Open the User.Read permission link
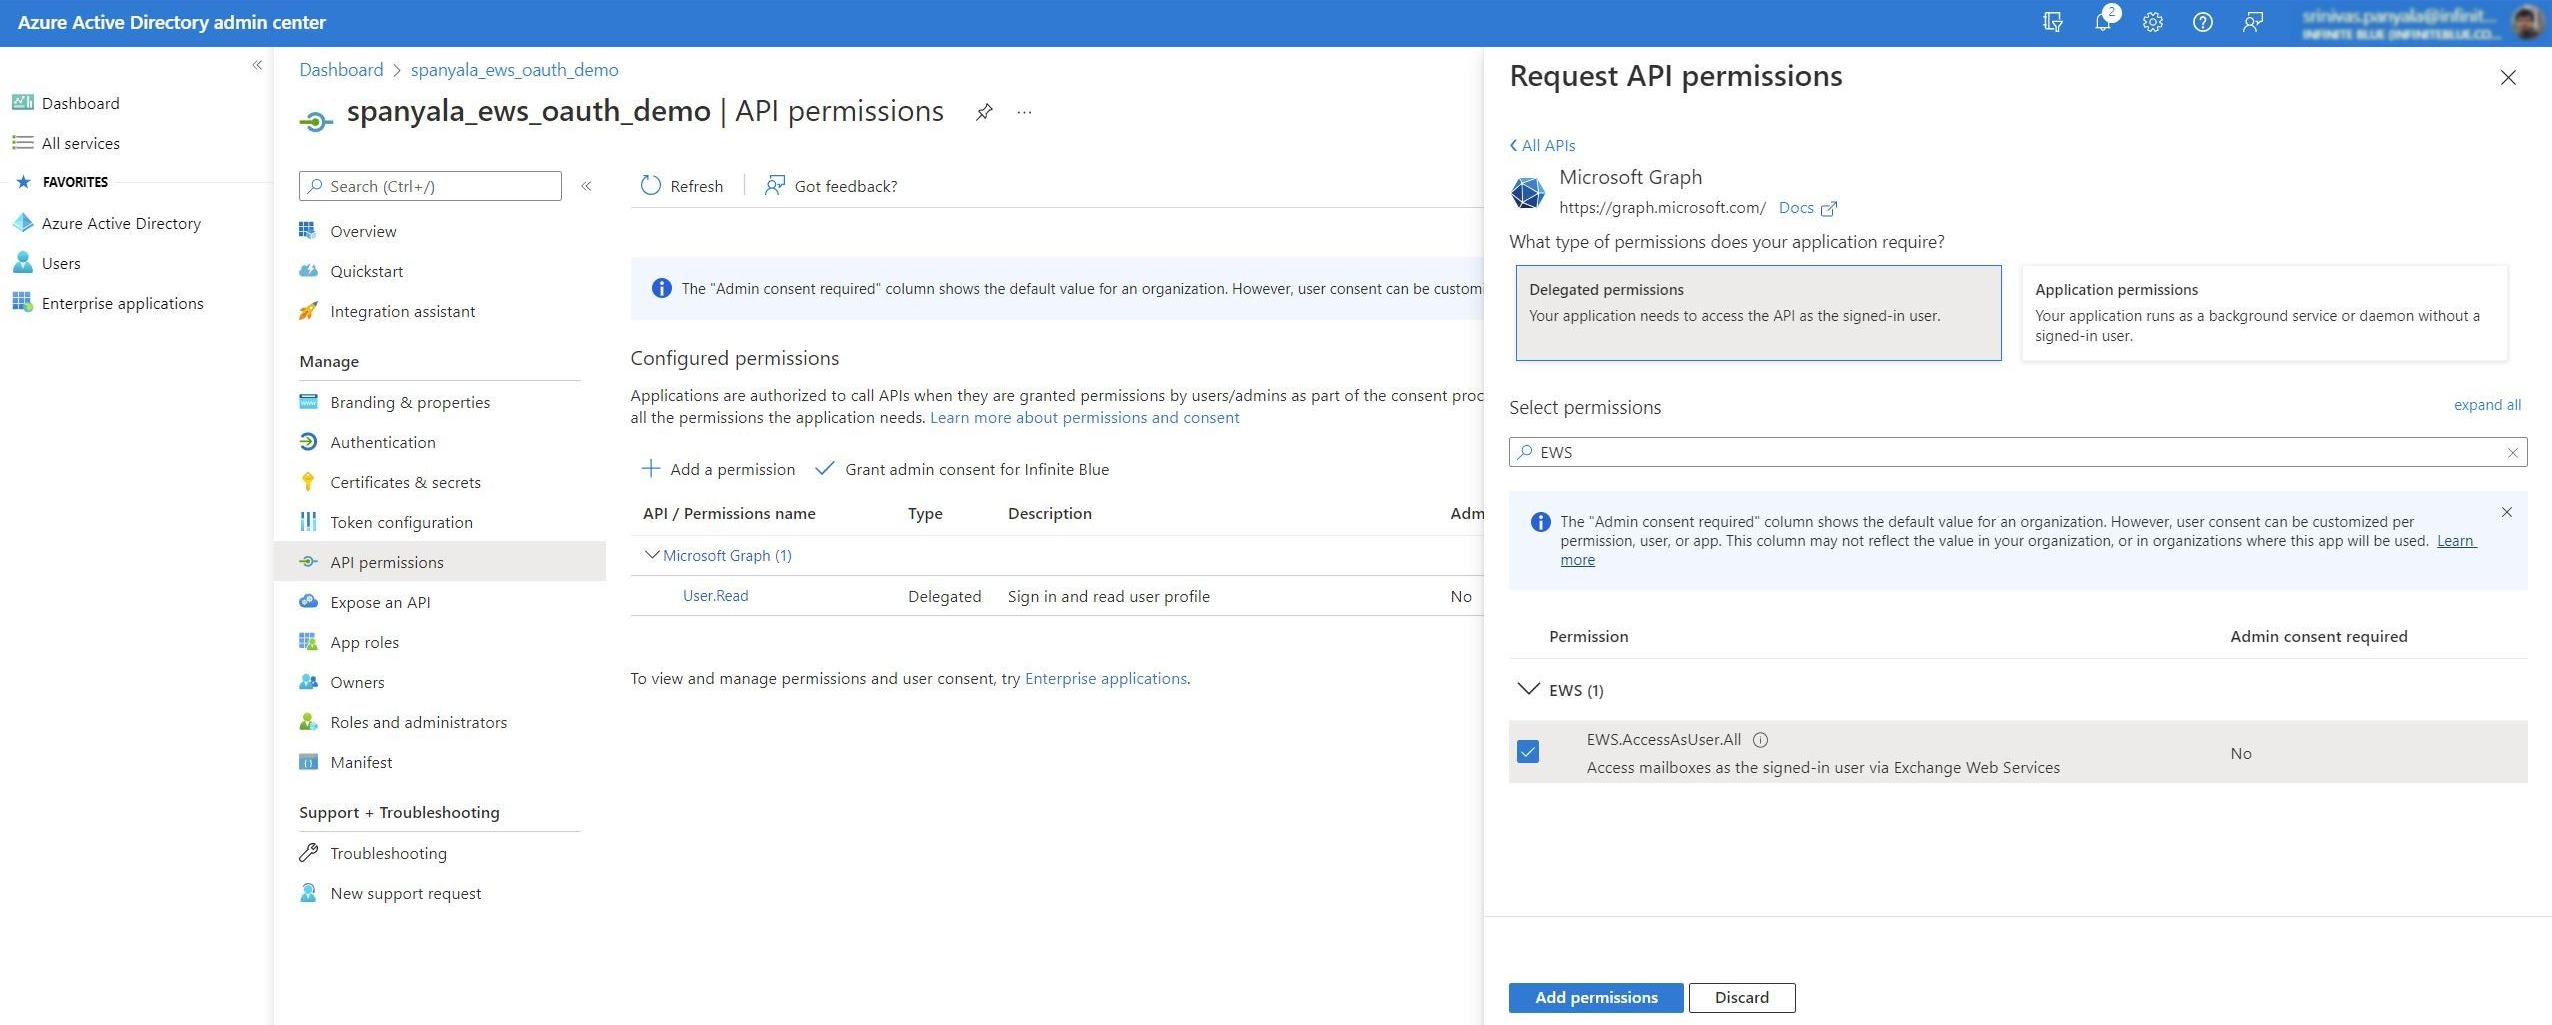2552x1025 pixels. point(715,596)
